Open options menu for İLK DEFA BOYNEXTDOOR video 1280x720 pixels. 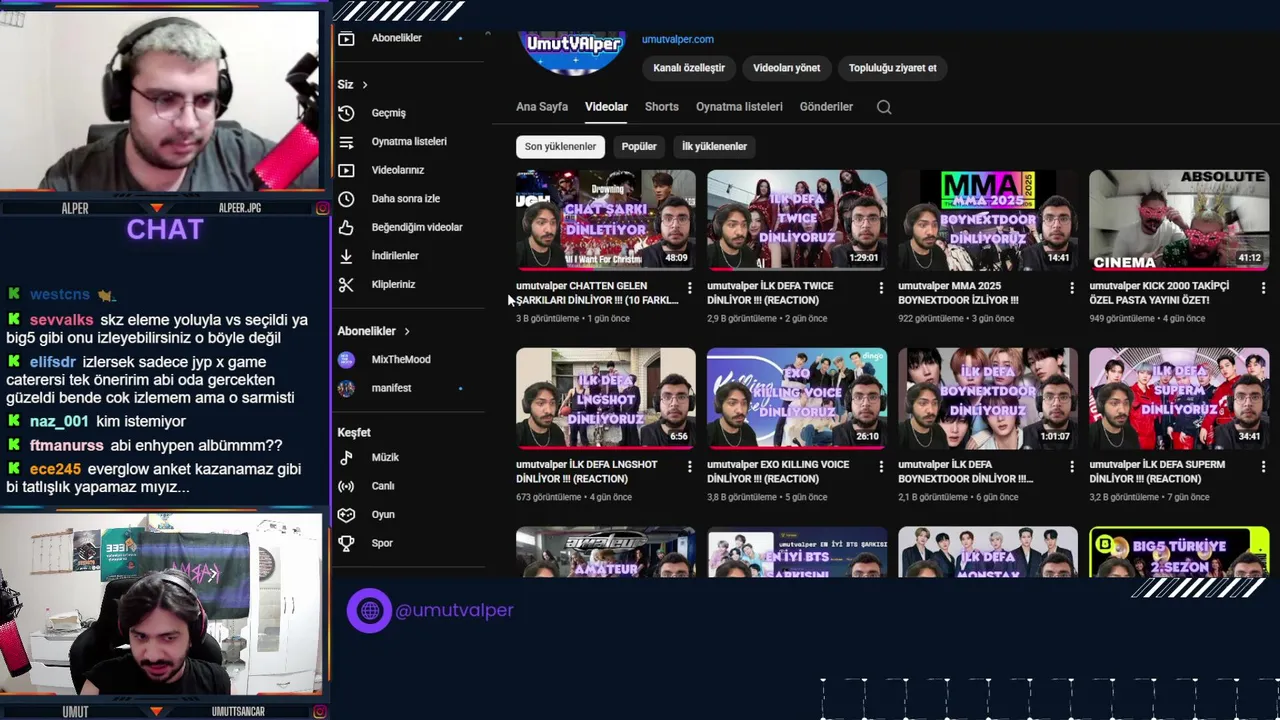pos(1071,466)
